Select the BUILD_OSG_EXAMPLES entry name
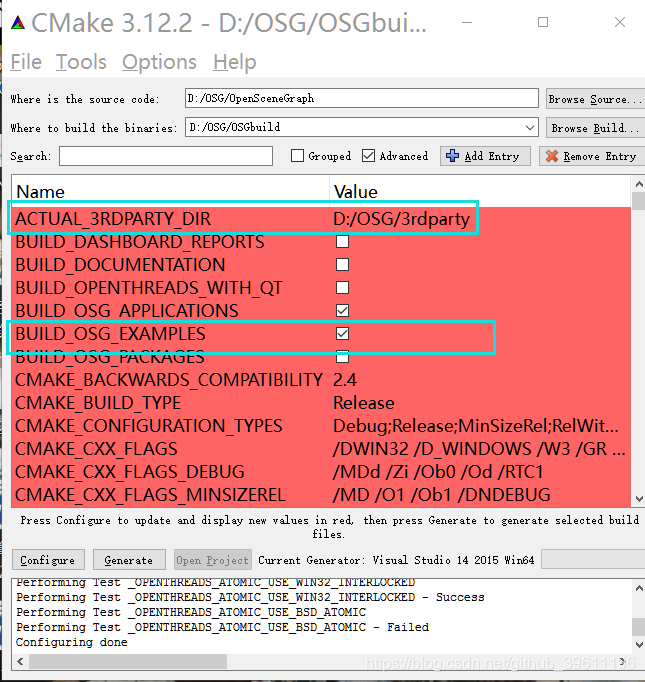The width and height of the screenshot is (645, 682). pyautogui.click(x=110, y=334)
